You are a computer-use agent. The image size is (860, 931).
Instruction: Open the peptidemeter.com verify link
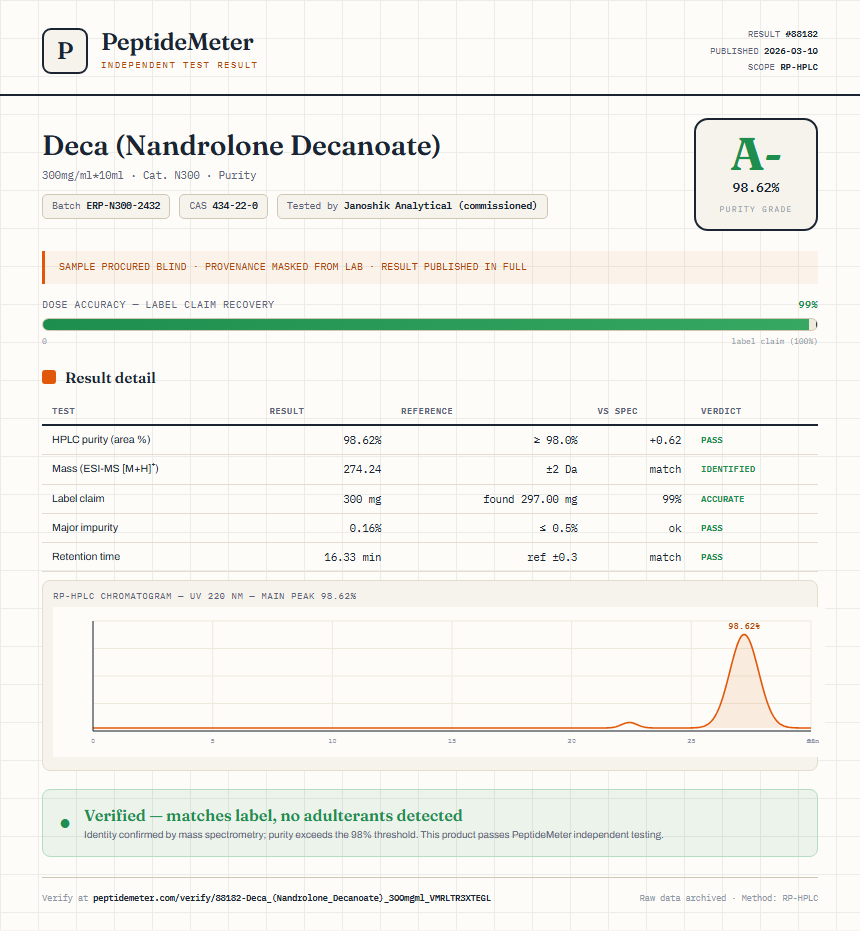292,898
